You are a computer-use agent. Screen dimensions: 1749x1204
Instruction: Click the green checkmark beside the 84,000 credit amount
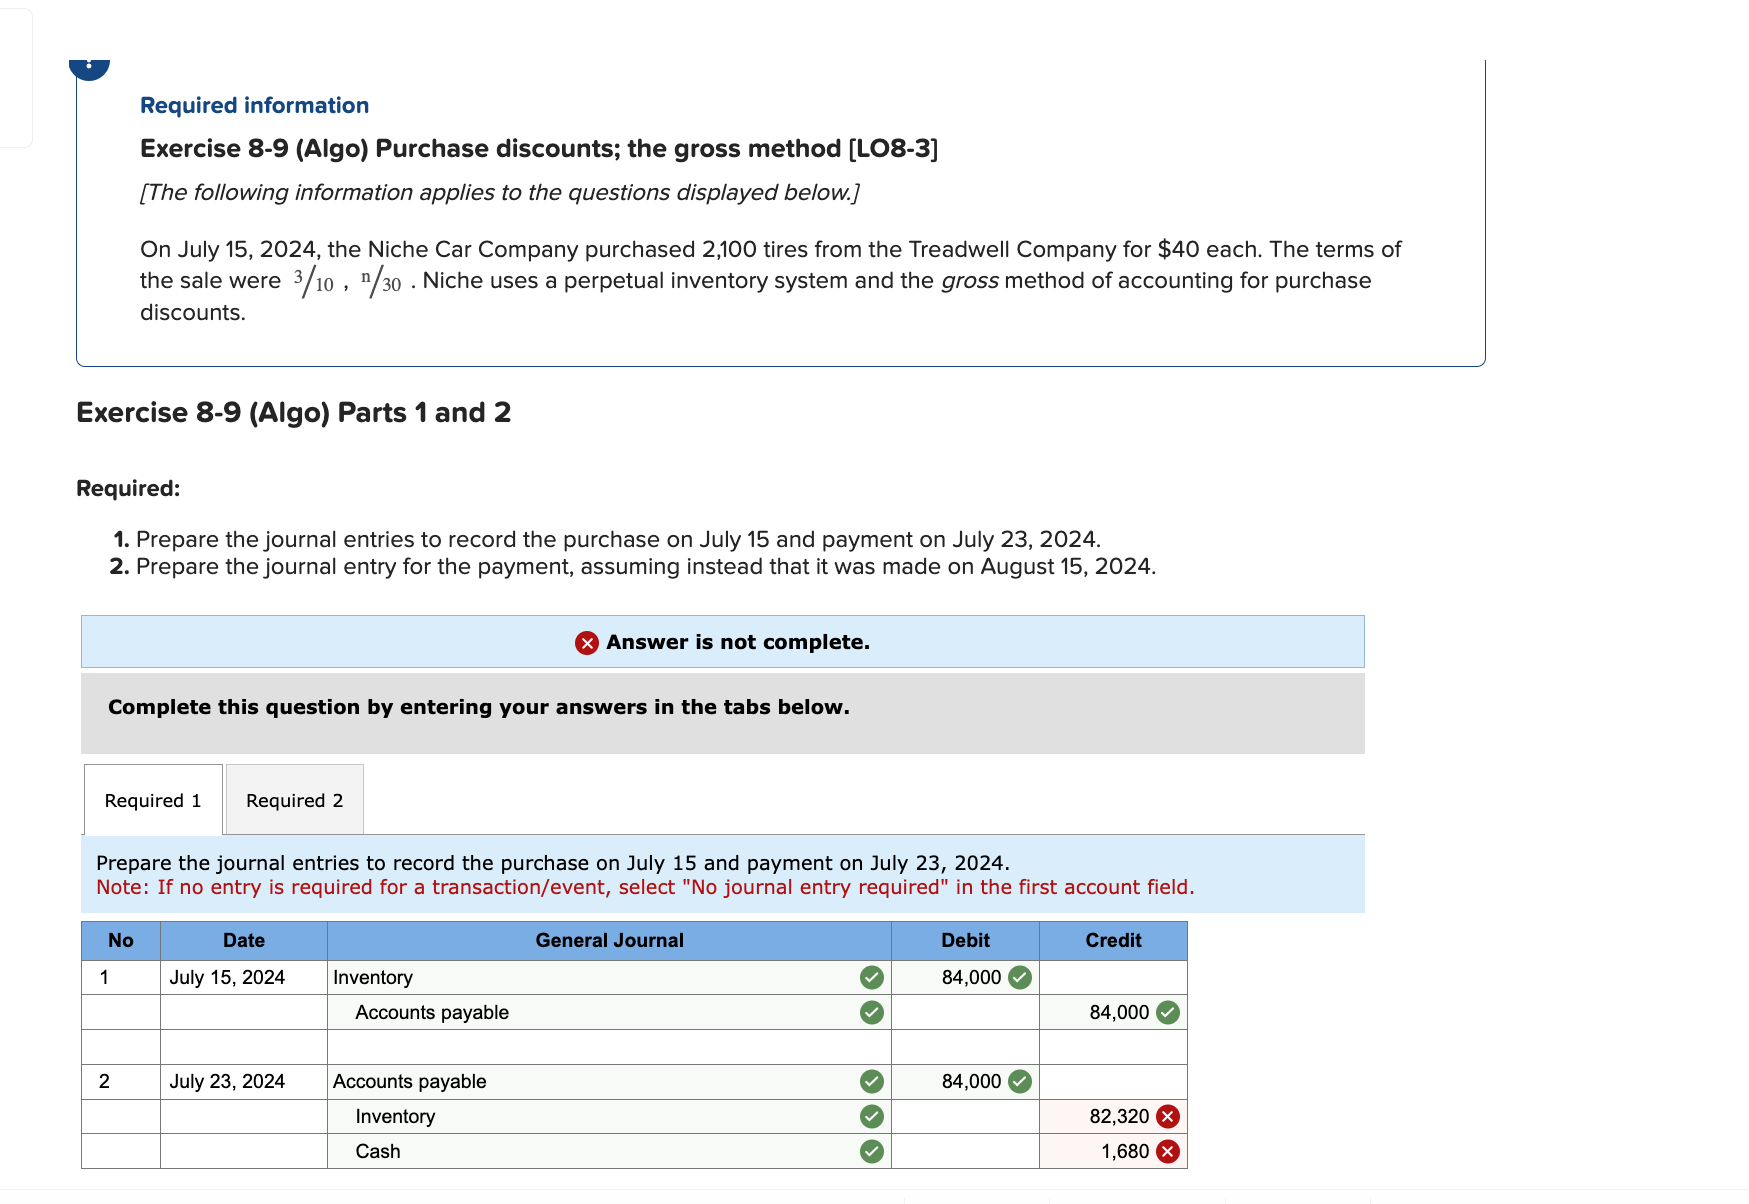(1168, 1012)
